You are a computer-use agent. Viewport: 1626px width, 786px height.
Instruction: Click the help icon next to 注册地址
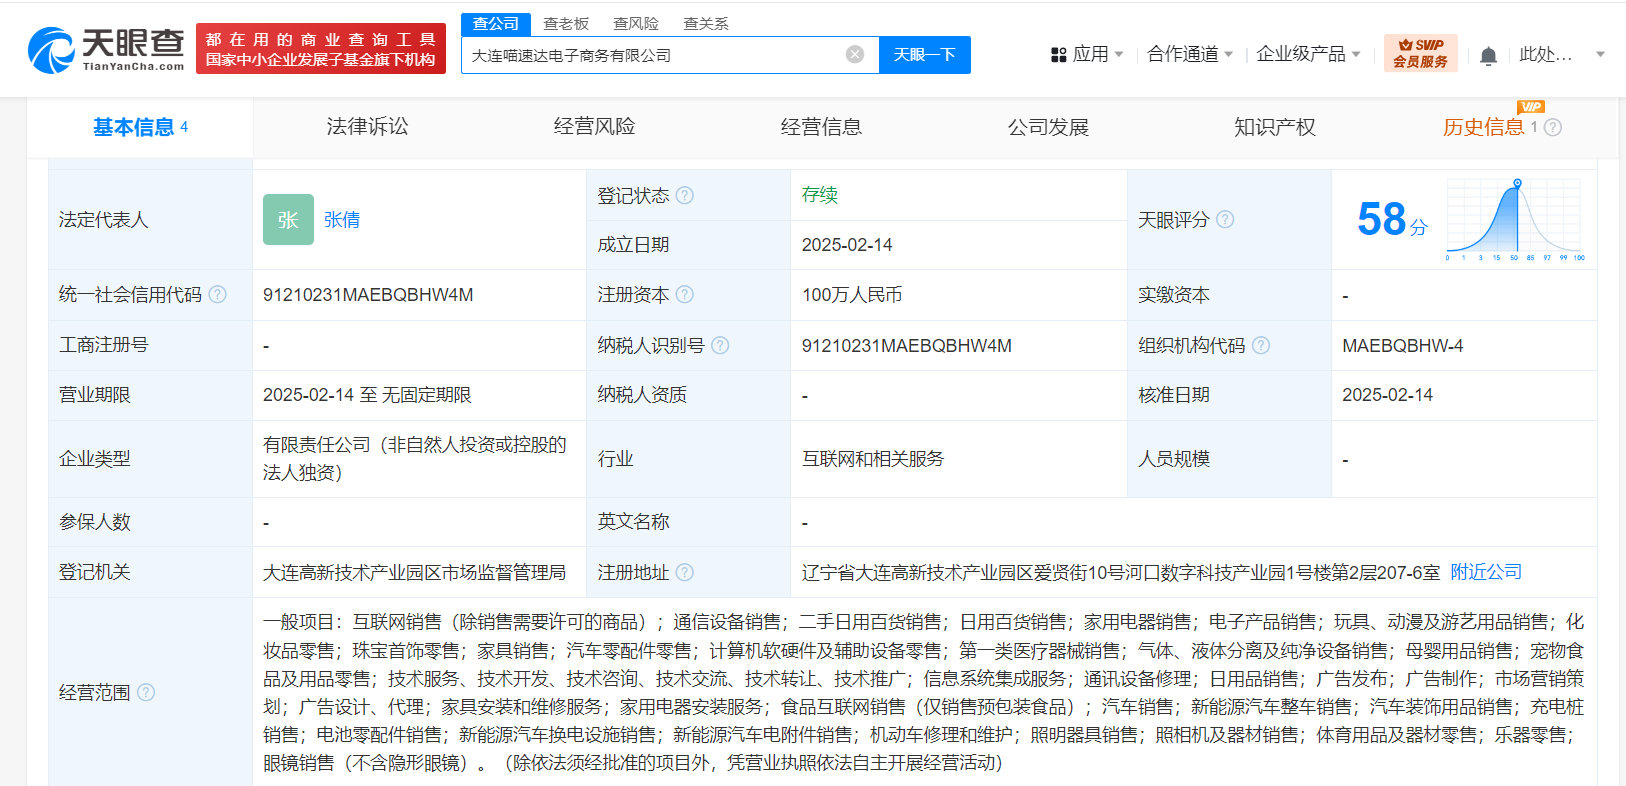tap(685, 572)
